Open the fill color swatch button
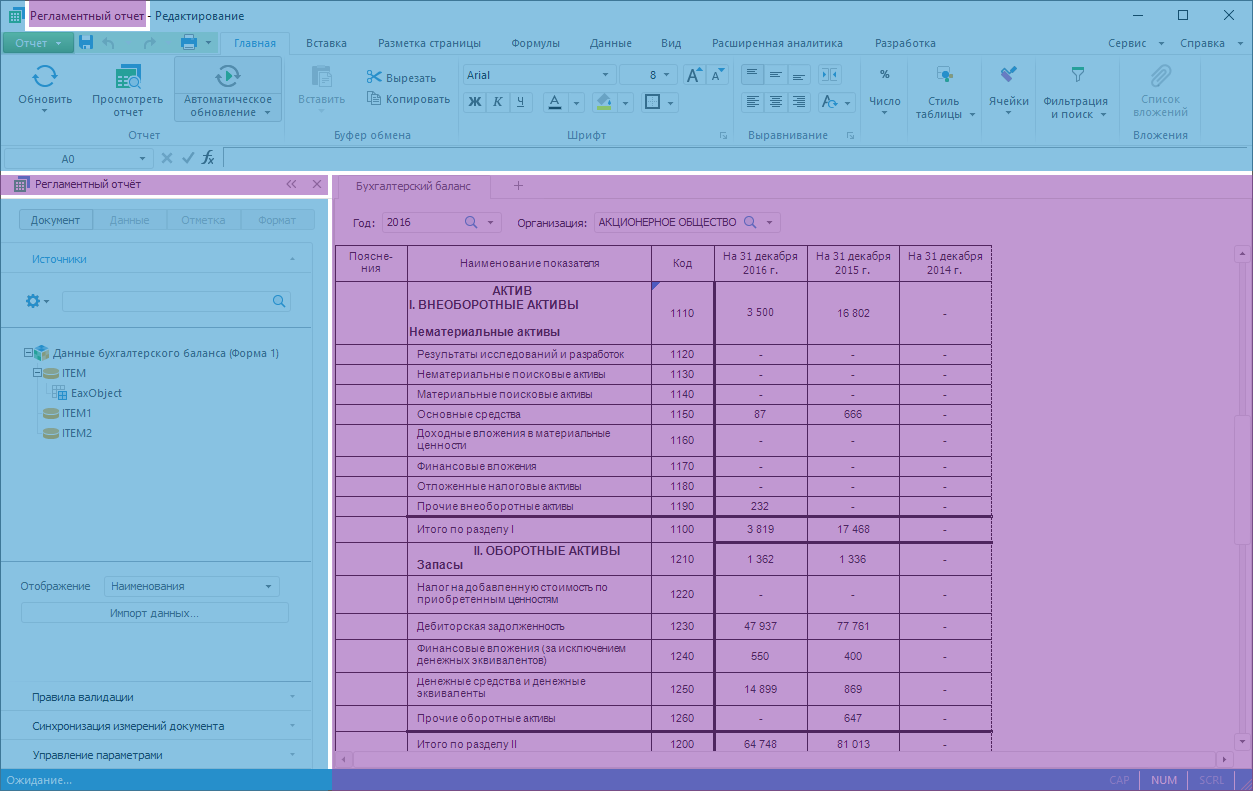 click(604, 102)
